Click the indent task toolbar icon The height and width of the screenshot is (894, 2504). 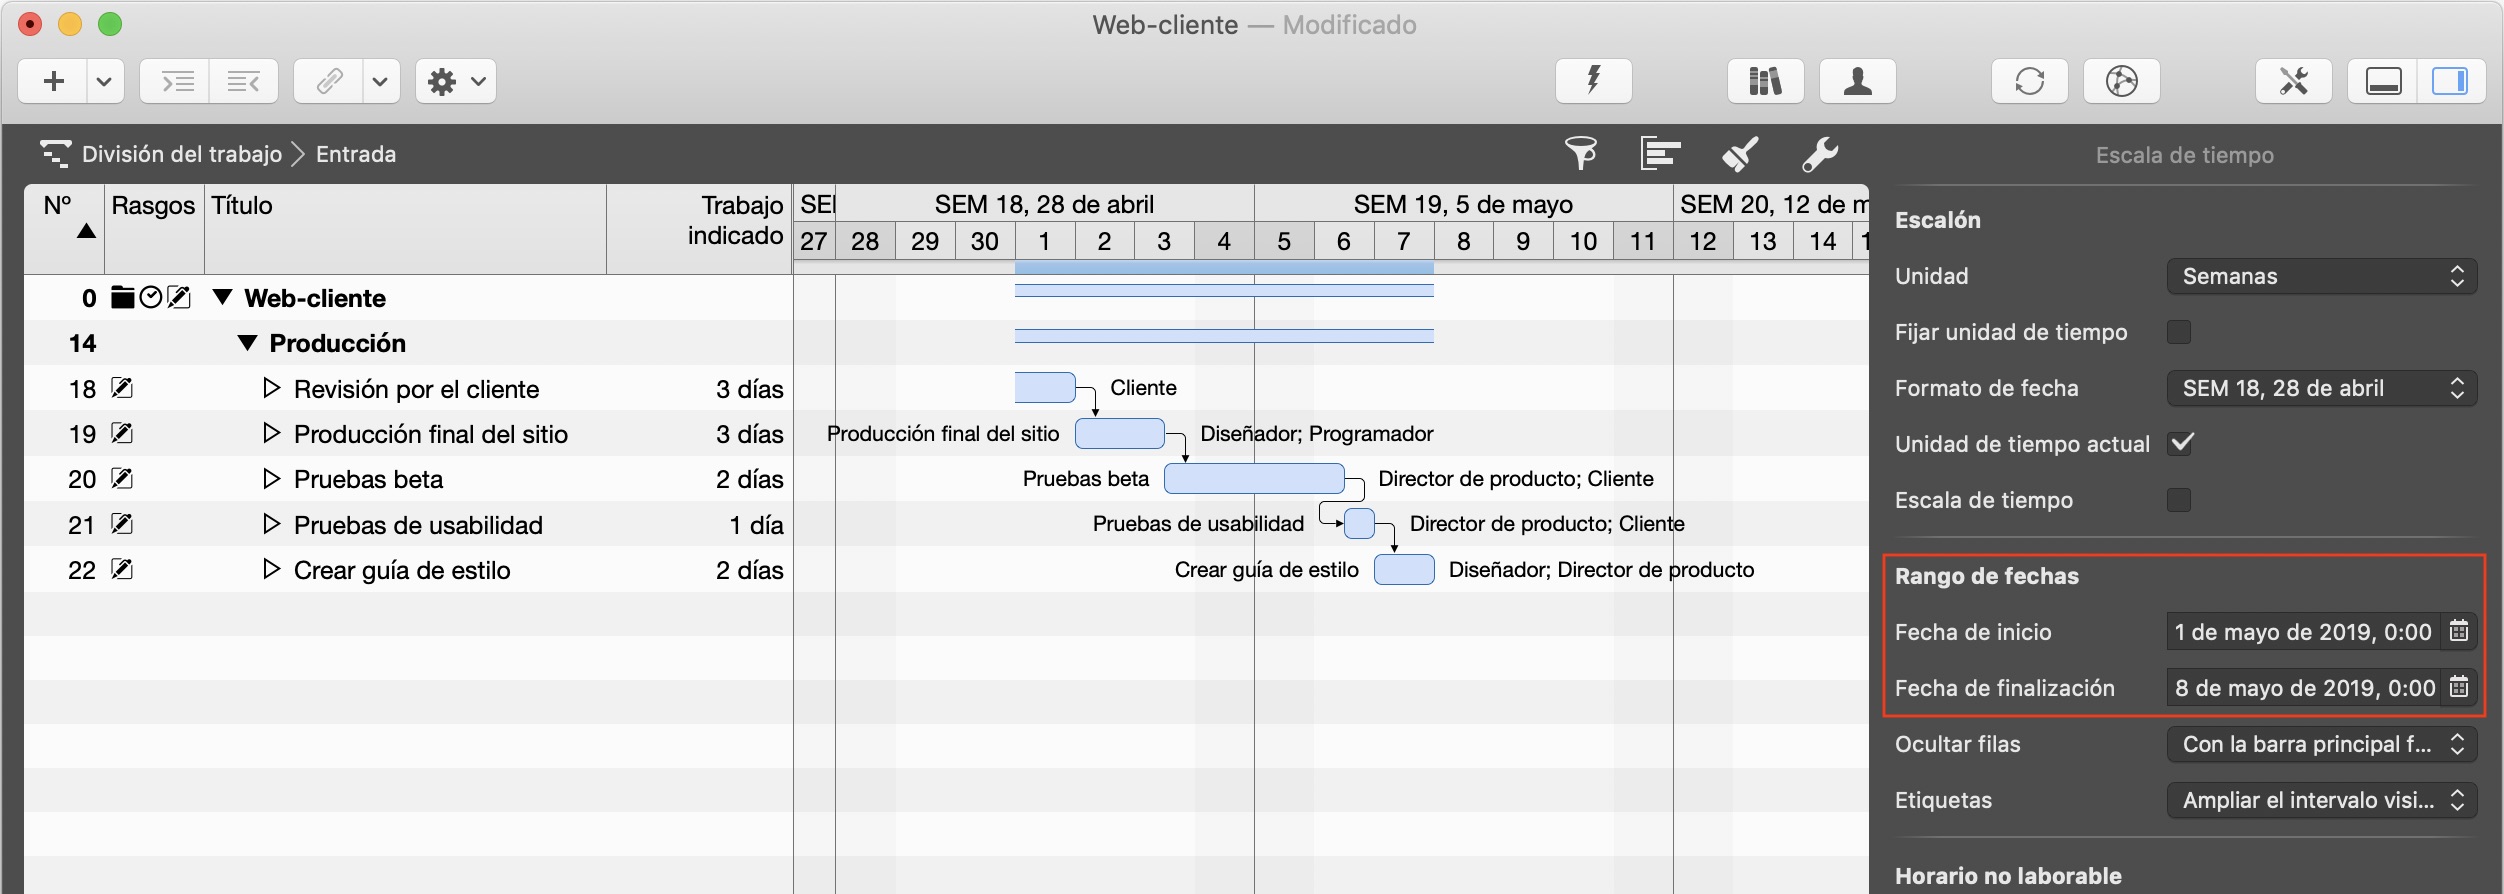pyautogui.click(x=177, y=81)
